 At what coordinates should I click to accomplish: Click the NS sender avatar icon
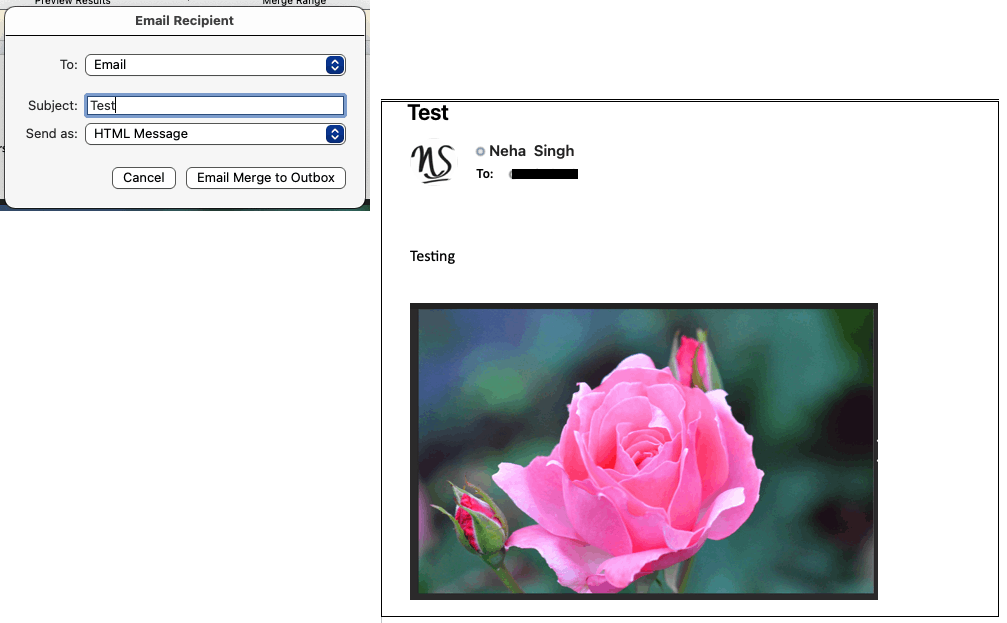433,161
